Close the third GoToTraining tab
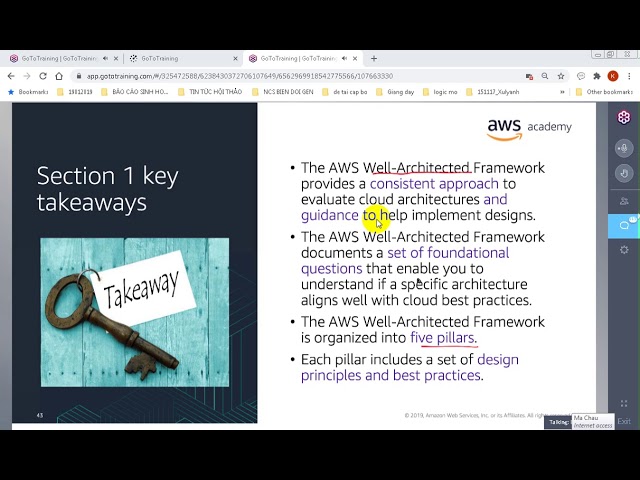Screen dimensions: 640x480 tap(355, 58)
